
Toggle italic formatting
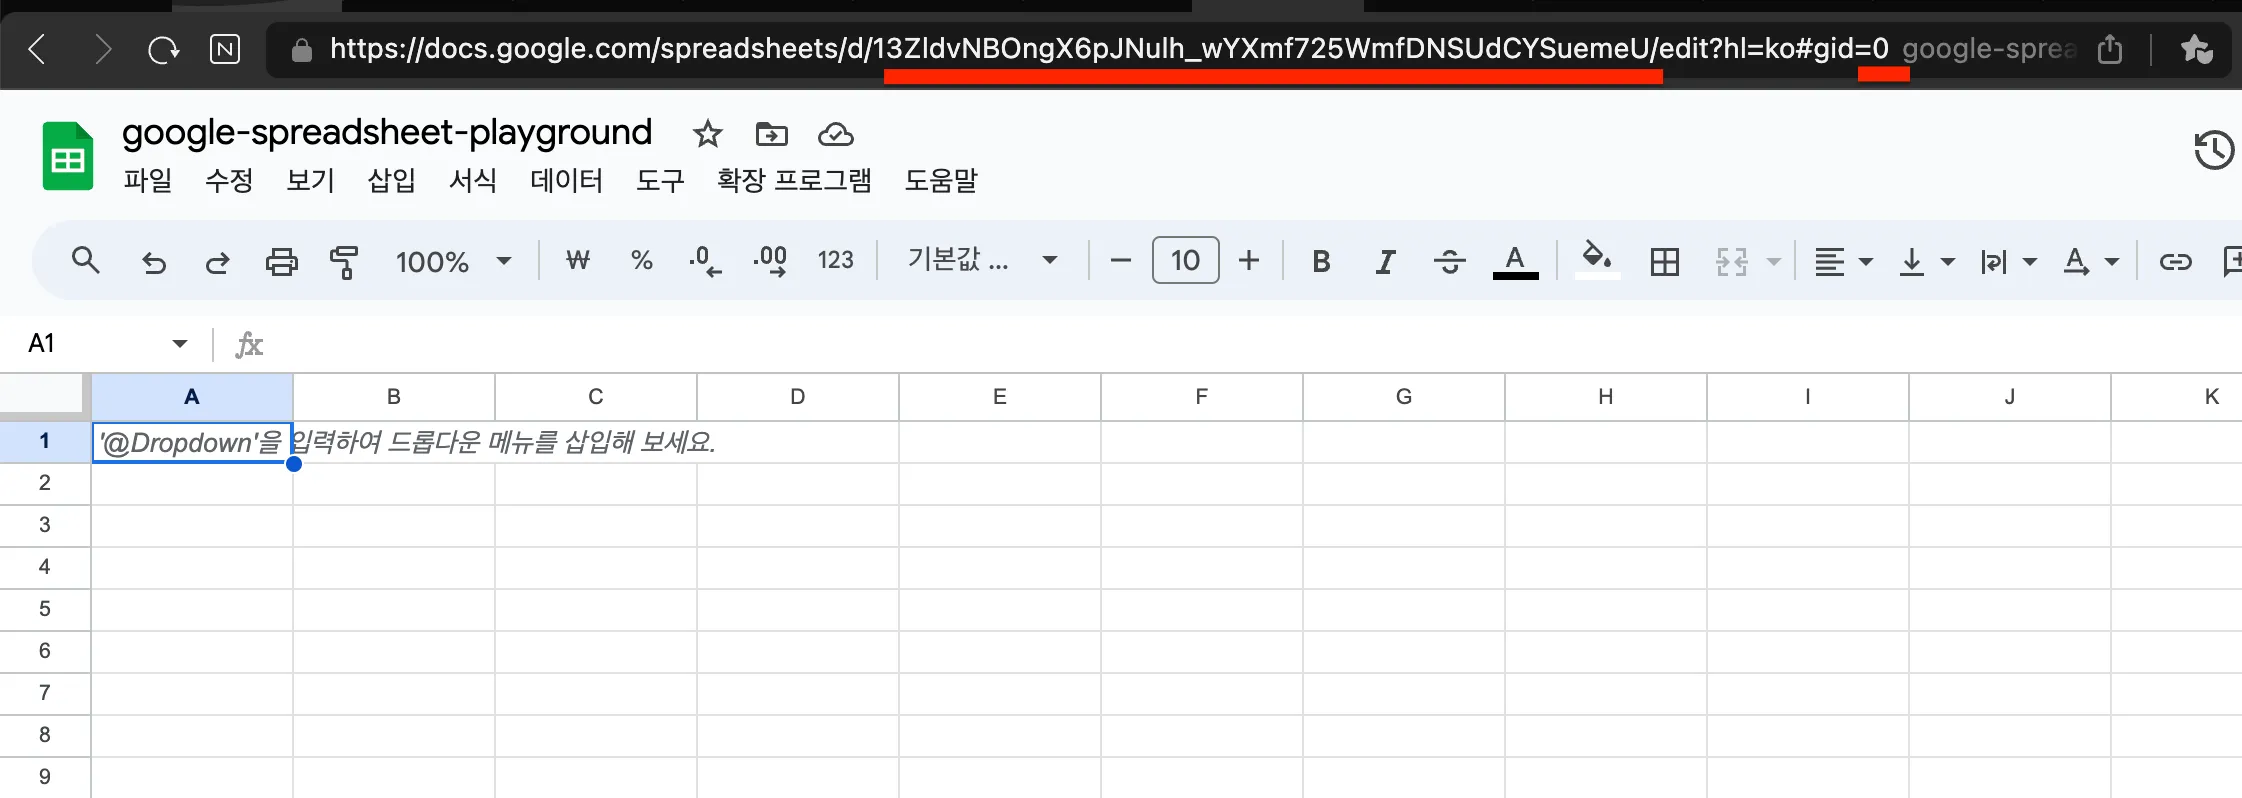point(1385,262)
